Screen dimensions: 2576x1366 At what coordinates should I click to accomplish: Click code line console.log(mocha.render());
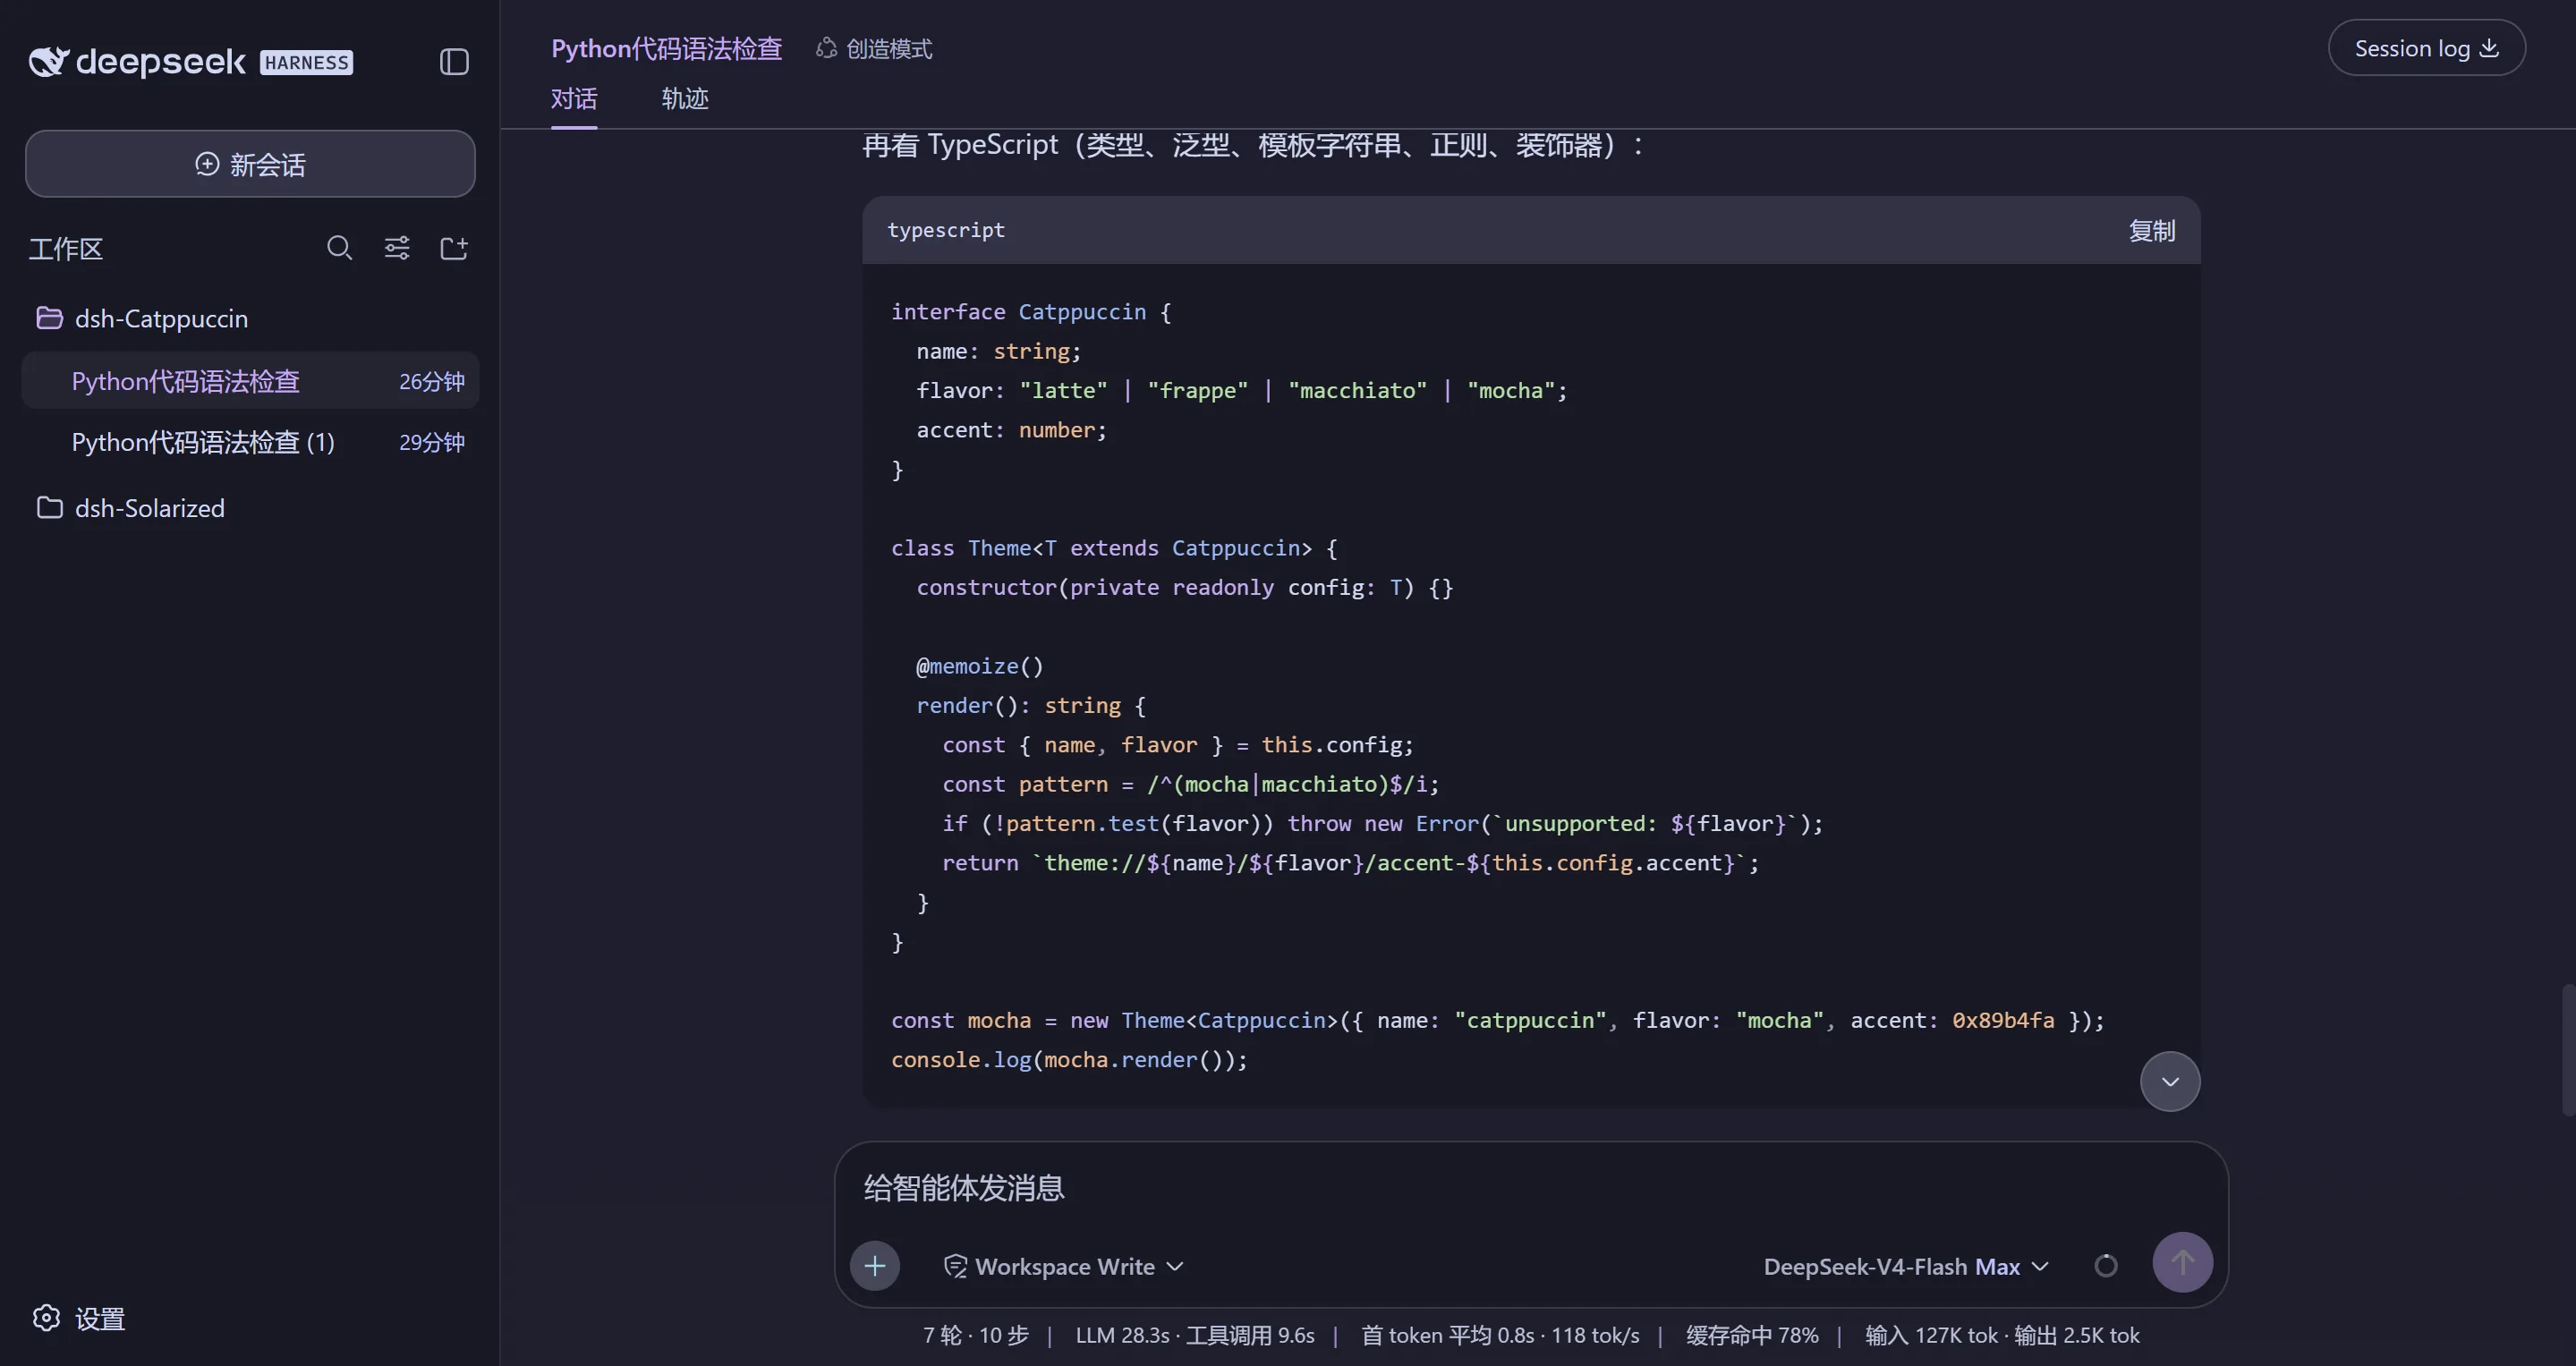pos(1070,1060)
